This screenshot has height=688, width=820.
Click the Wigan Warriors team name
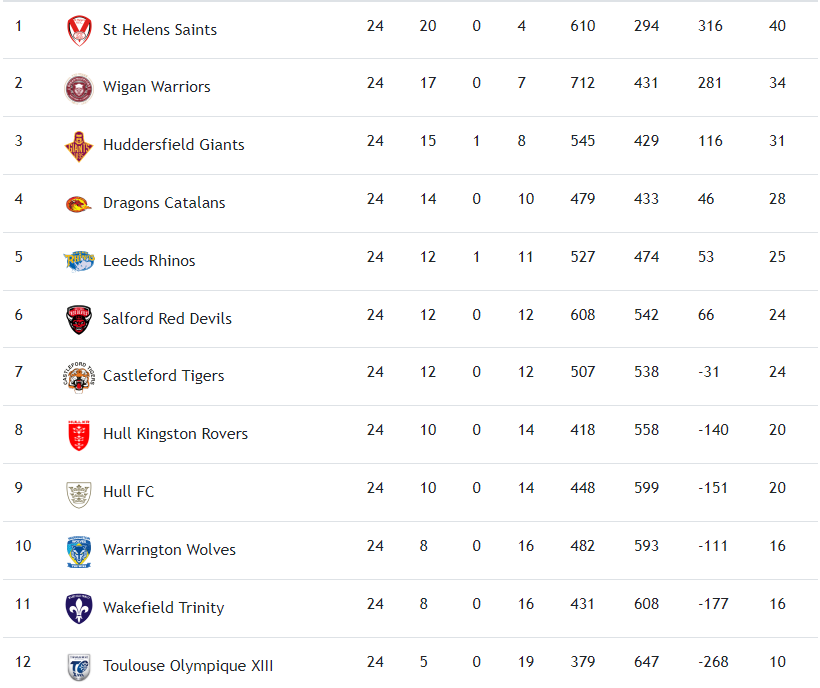(x=157, y=87)
